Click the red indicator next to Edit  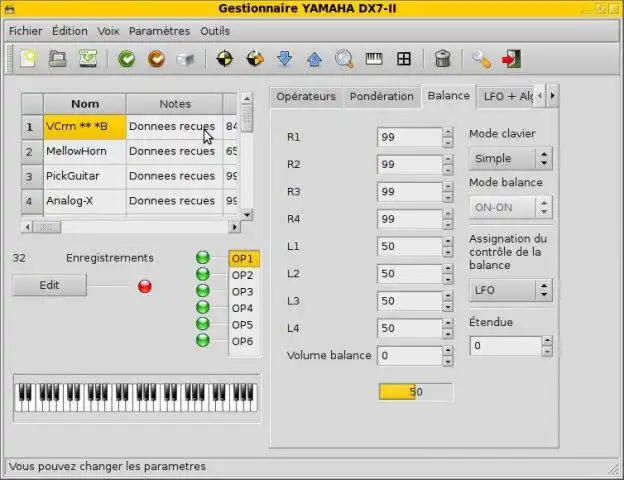pyautogui.click(x=145, y=286)
